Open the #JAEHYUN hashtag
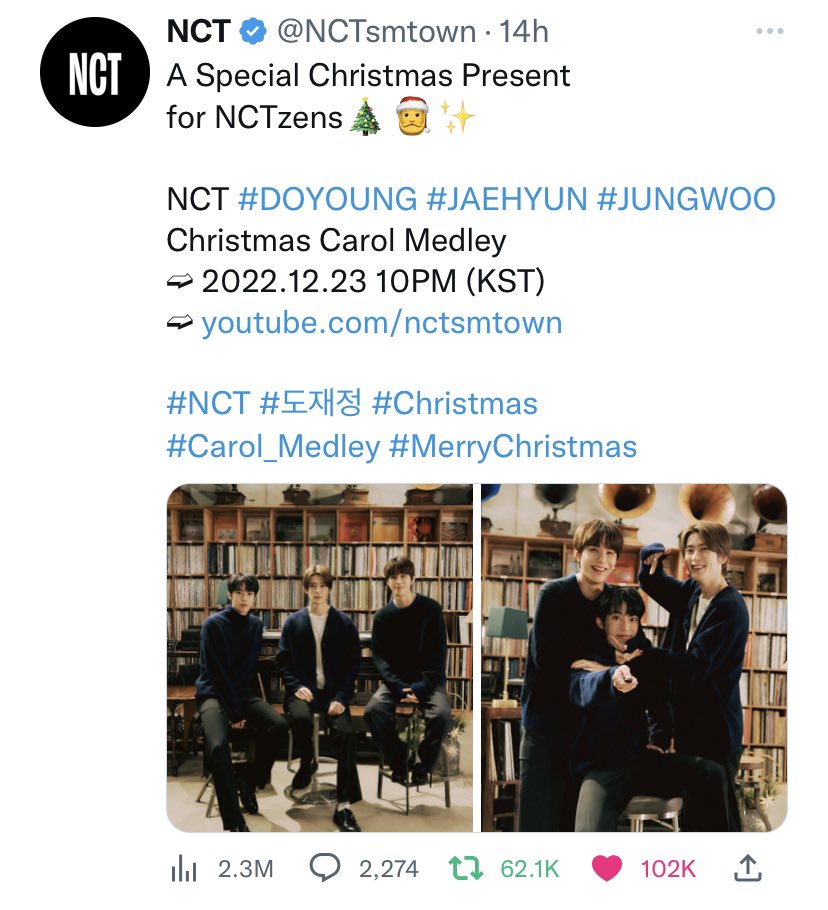Screen dimensions: 828x910 point(507,199)
